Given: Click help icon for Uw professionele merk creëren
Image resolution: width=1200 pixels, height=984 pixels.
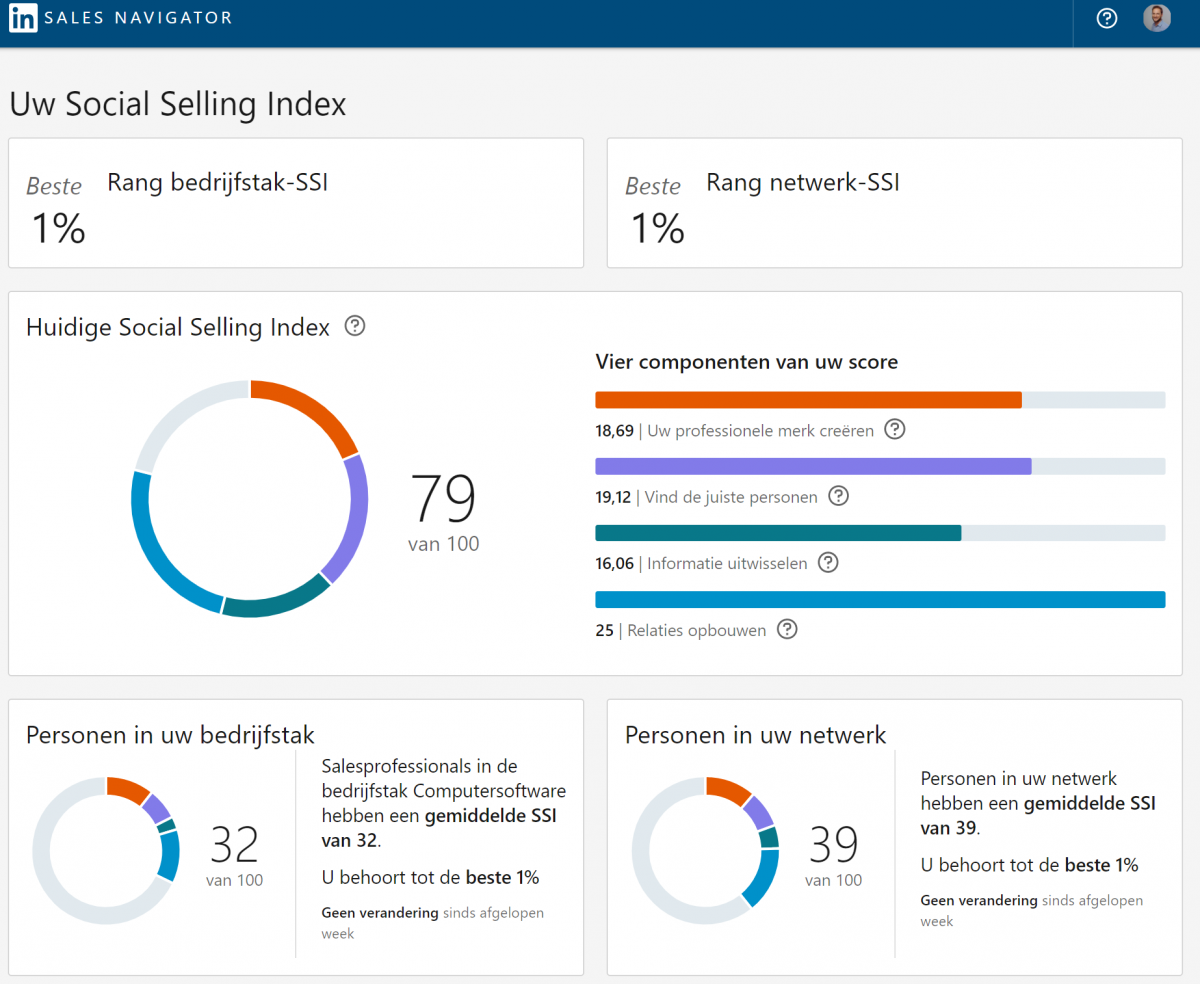Looking at the screenshot, I should (x=895, y=430).
